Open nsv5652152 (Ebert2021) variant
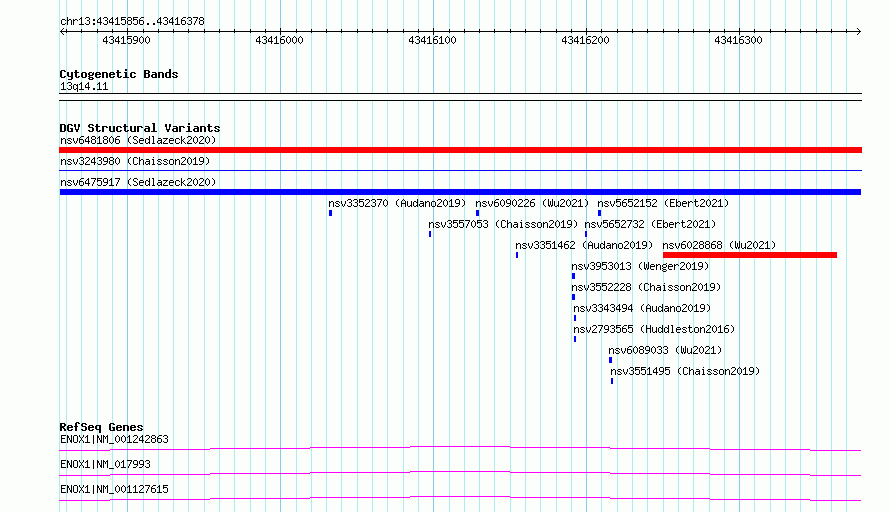The image size is (890, 512). click(663, 203)
